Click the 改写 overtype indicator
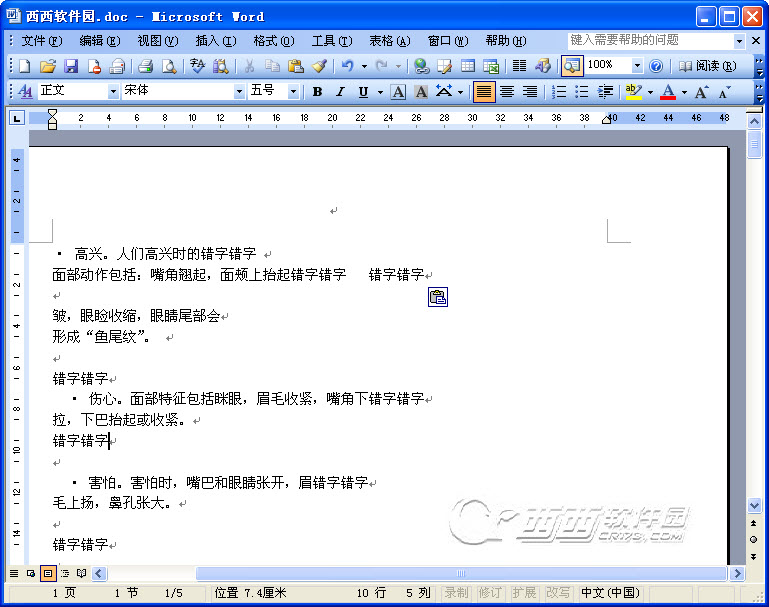Screen dimensions: 769x607 (x=558, y=593)
